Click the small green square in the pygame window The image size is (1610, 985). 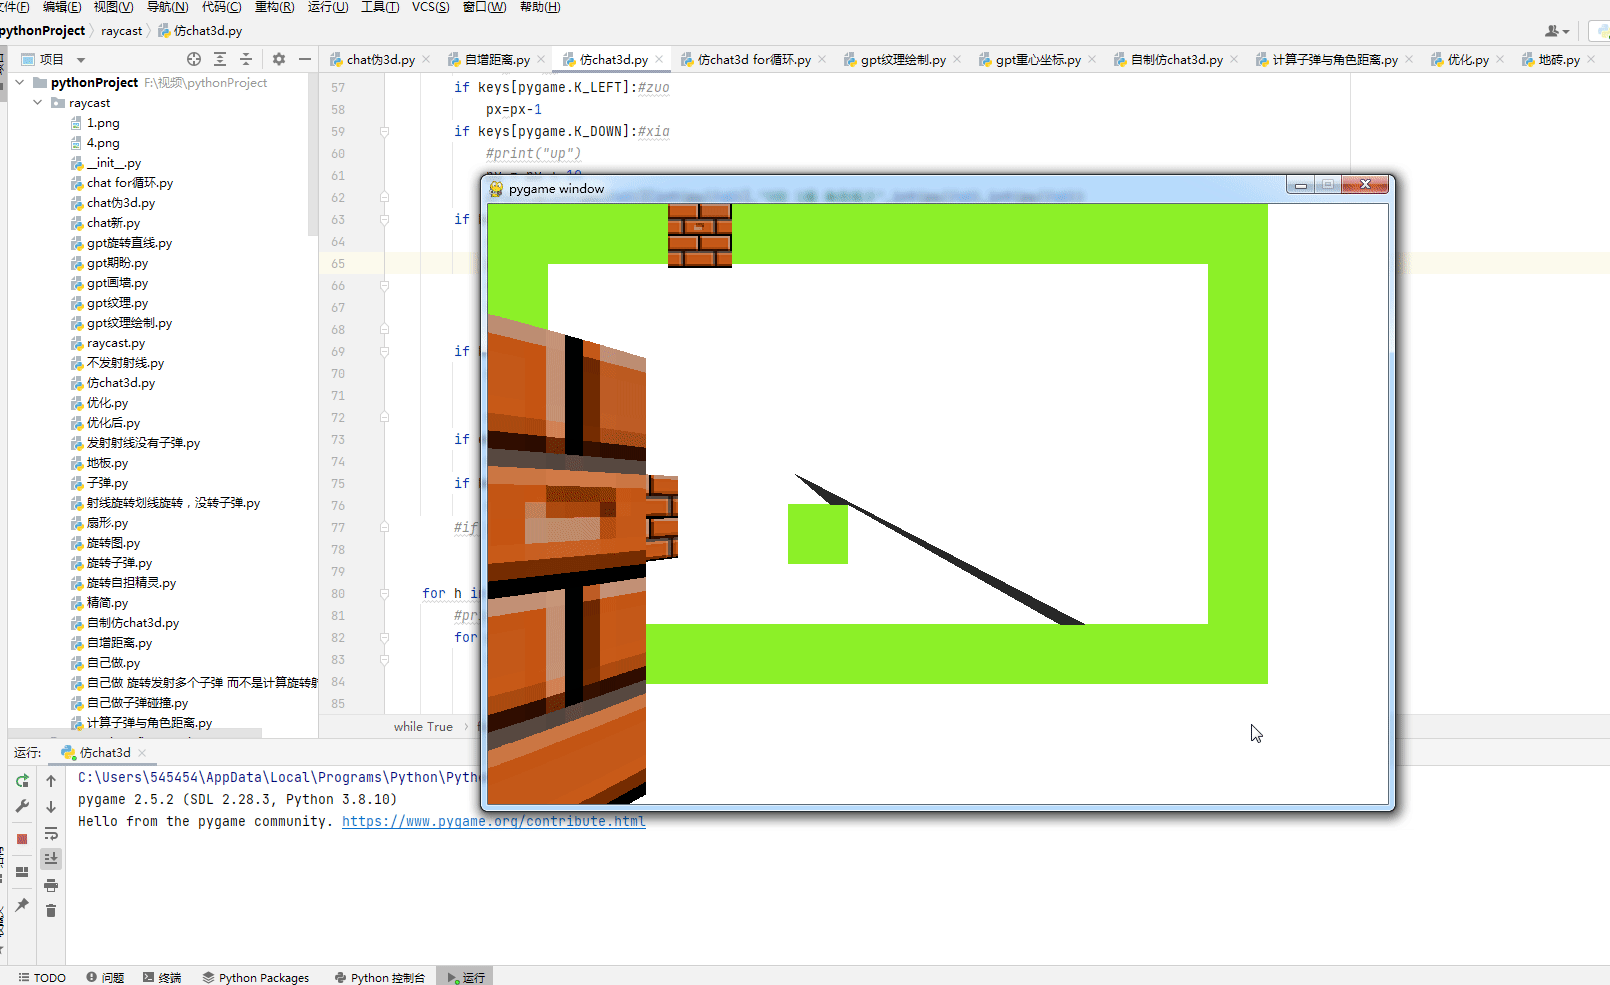(x=818, y=534)
